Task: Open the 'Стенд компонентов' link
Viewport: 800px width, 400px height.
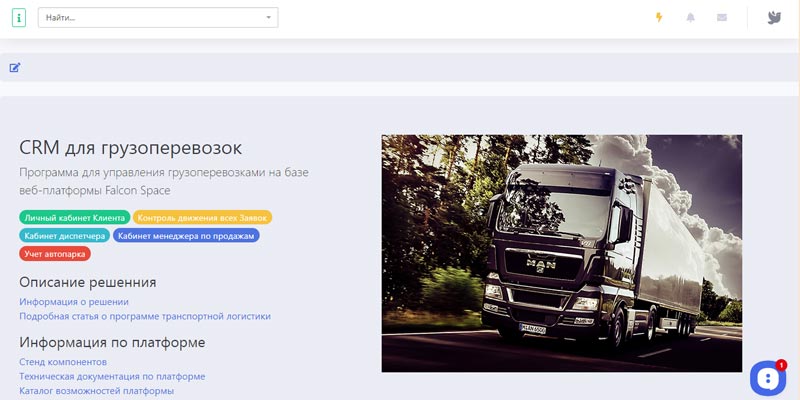Action: [63, 362]
